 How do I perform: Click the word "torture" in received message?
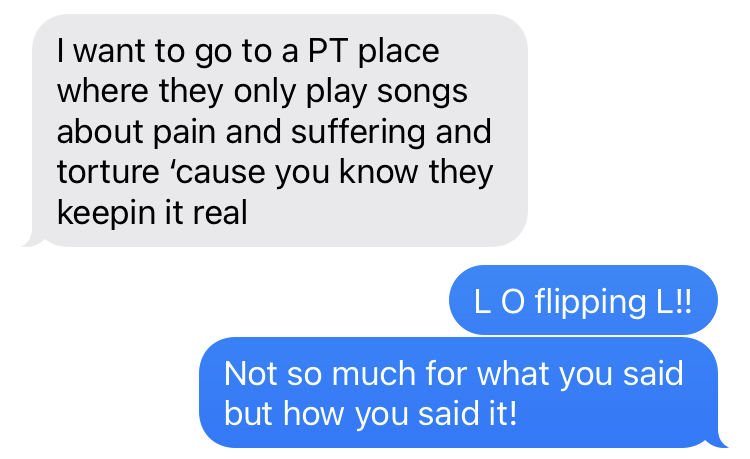(108, 172)
